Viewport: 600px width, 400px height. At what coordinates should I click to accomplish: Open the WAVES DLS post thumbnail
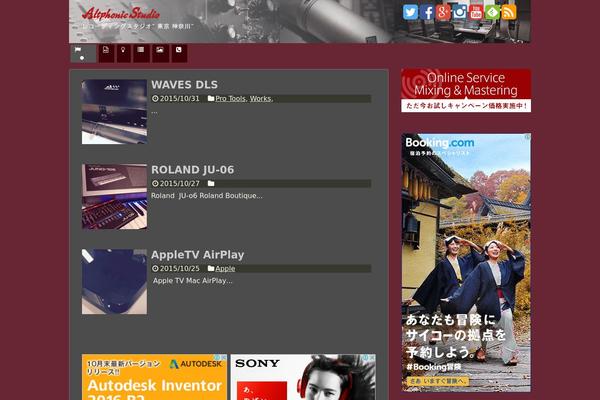click(x=114, y=112)
